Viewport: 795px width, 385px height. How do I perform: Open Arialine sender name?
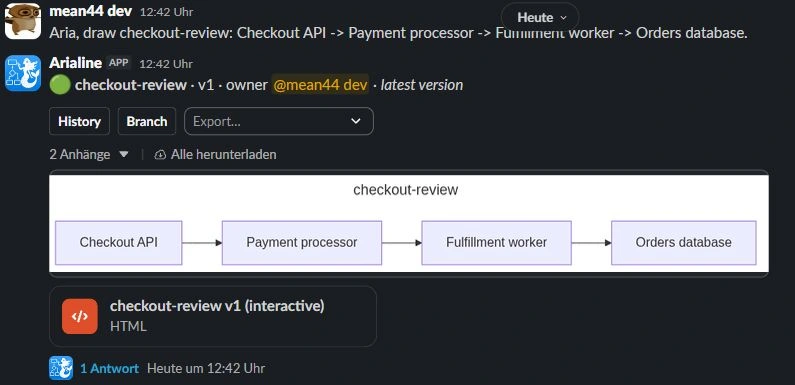(76, 63)
